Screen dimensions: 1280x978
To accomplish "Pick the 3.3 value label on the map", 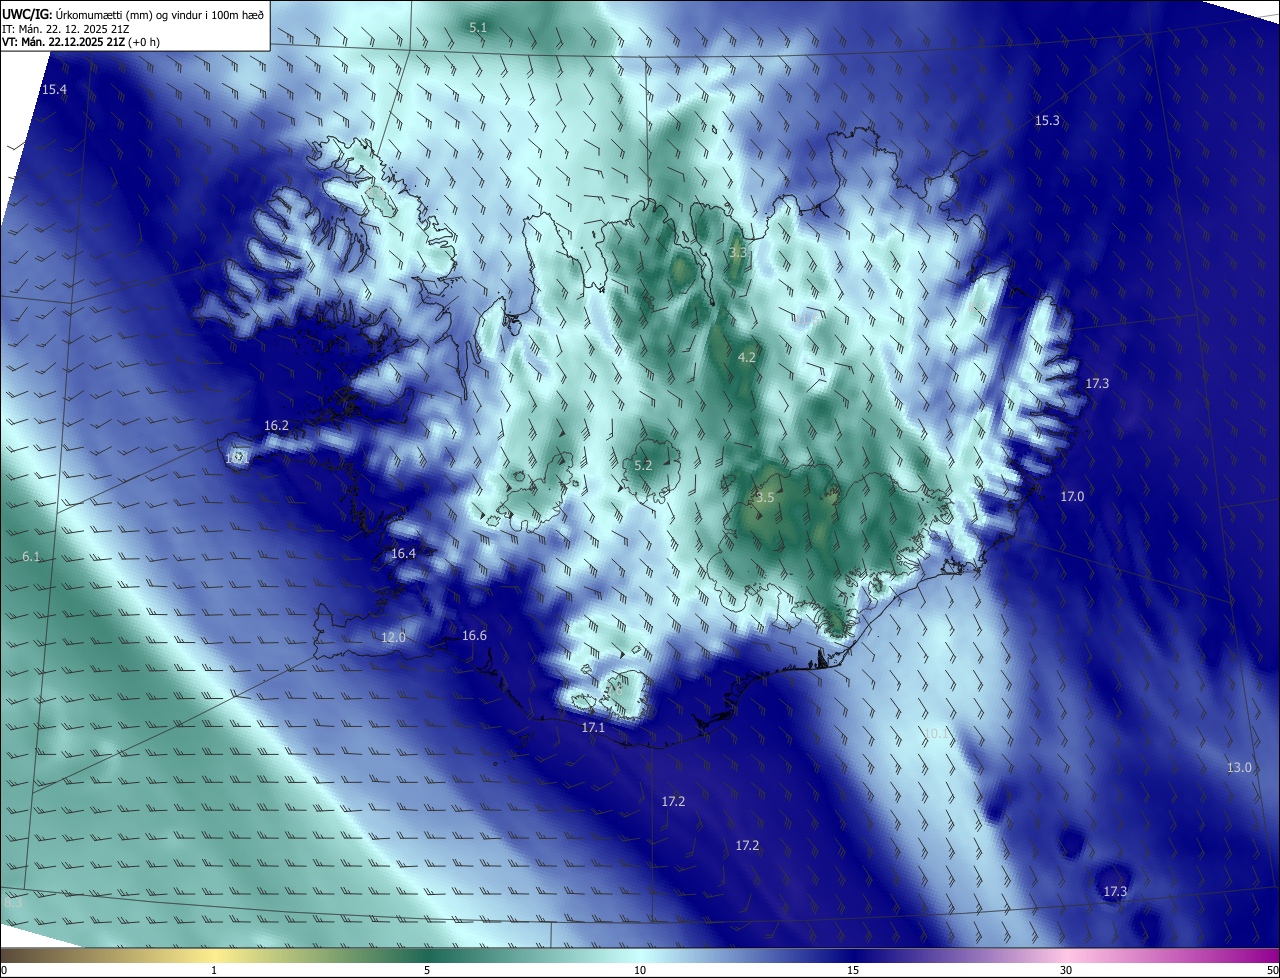I will 737,254.
